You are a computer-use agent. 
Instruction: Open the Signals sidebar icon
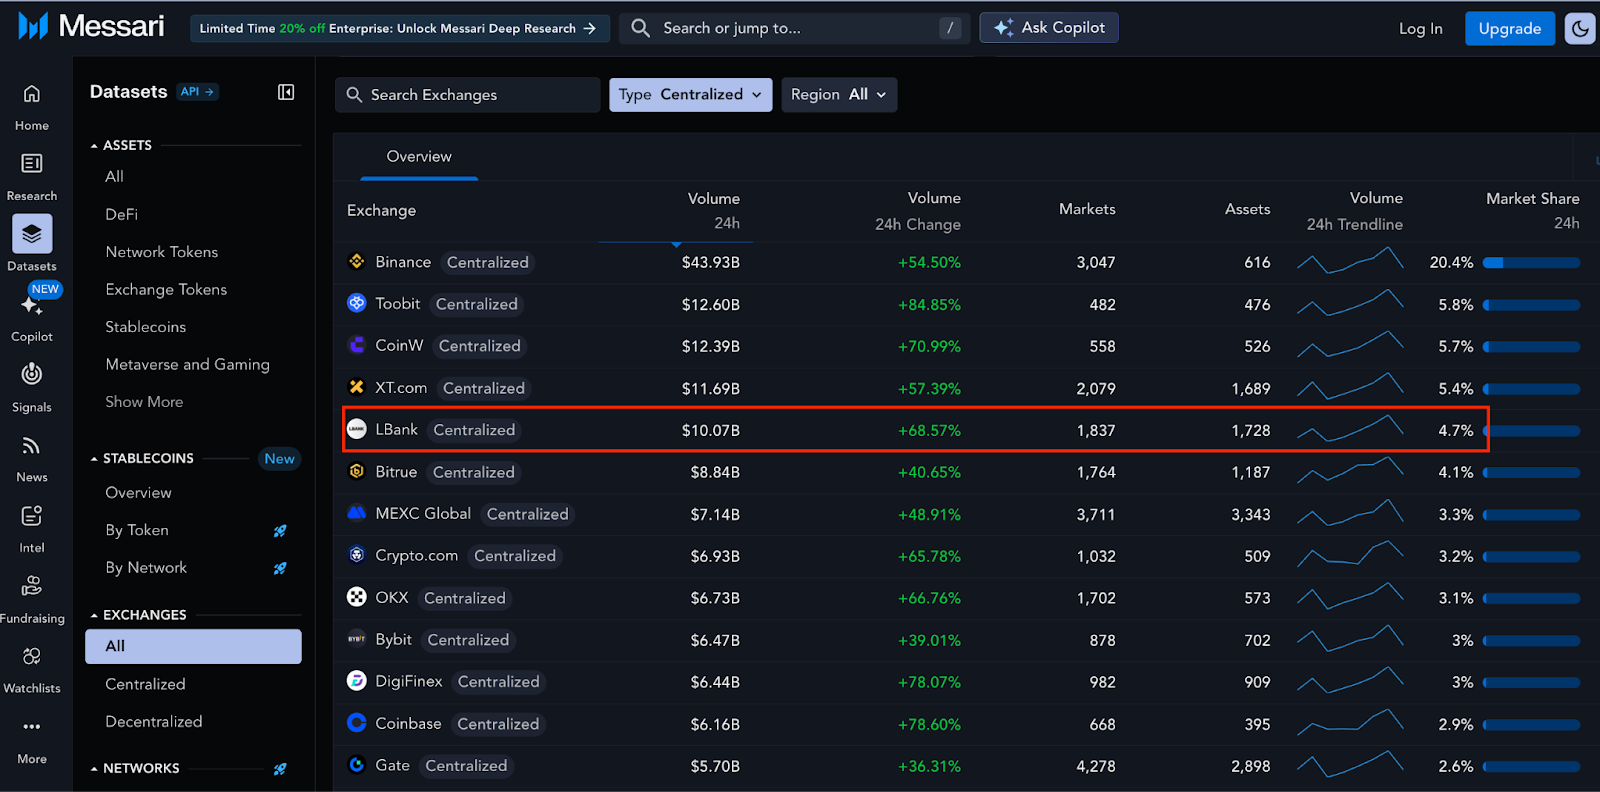tap(32, 375)
